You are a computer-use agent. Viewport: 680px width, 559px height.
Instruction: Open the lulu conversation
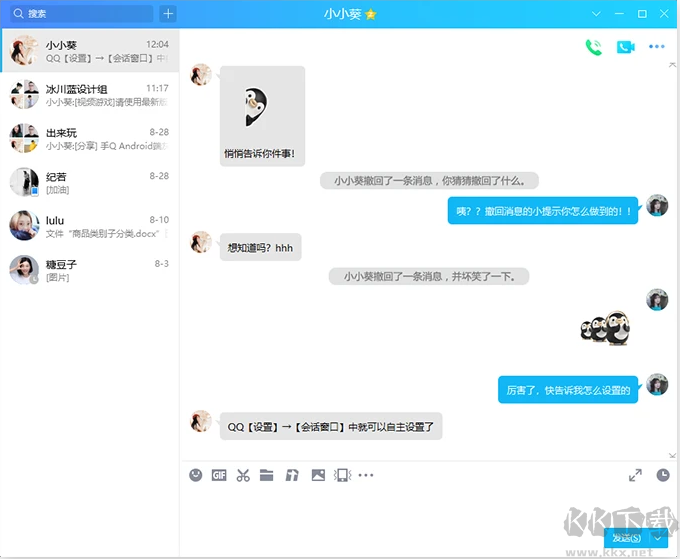(x=89, y=226)
